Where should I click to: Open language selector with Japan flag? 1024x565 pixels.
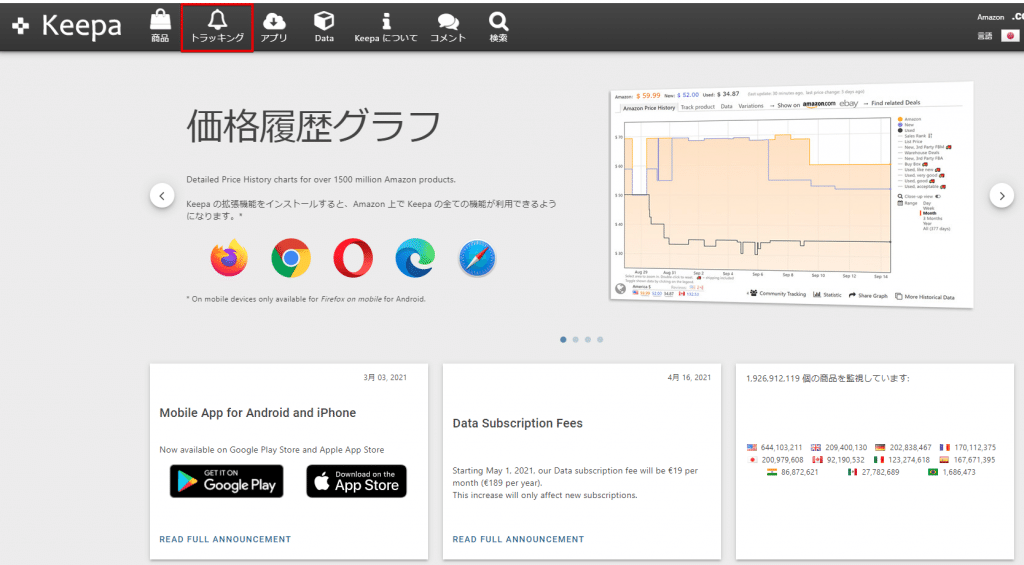pos(1010,36)
